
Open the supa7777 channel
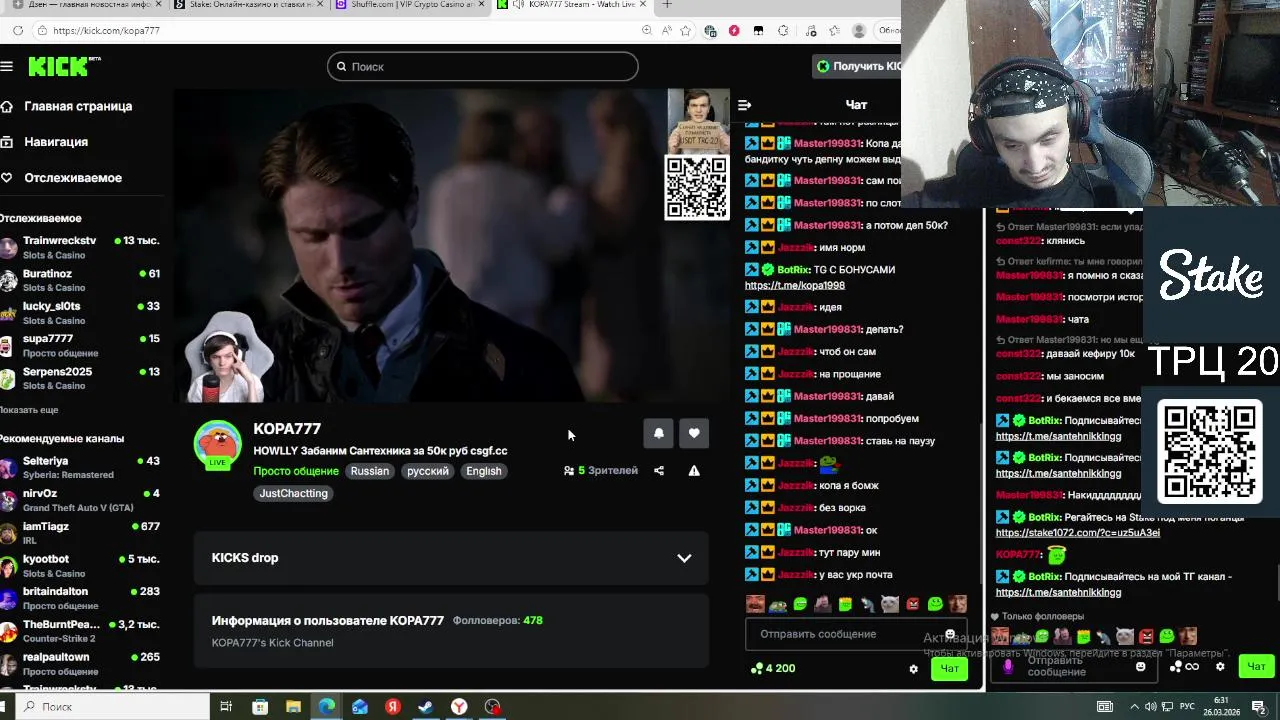click(x=80, y=345)
